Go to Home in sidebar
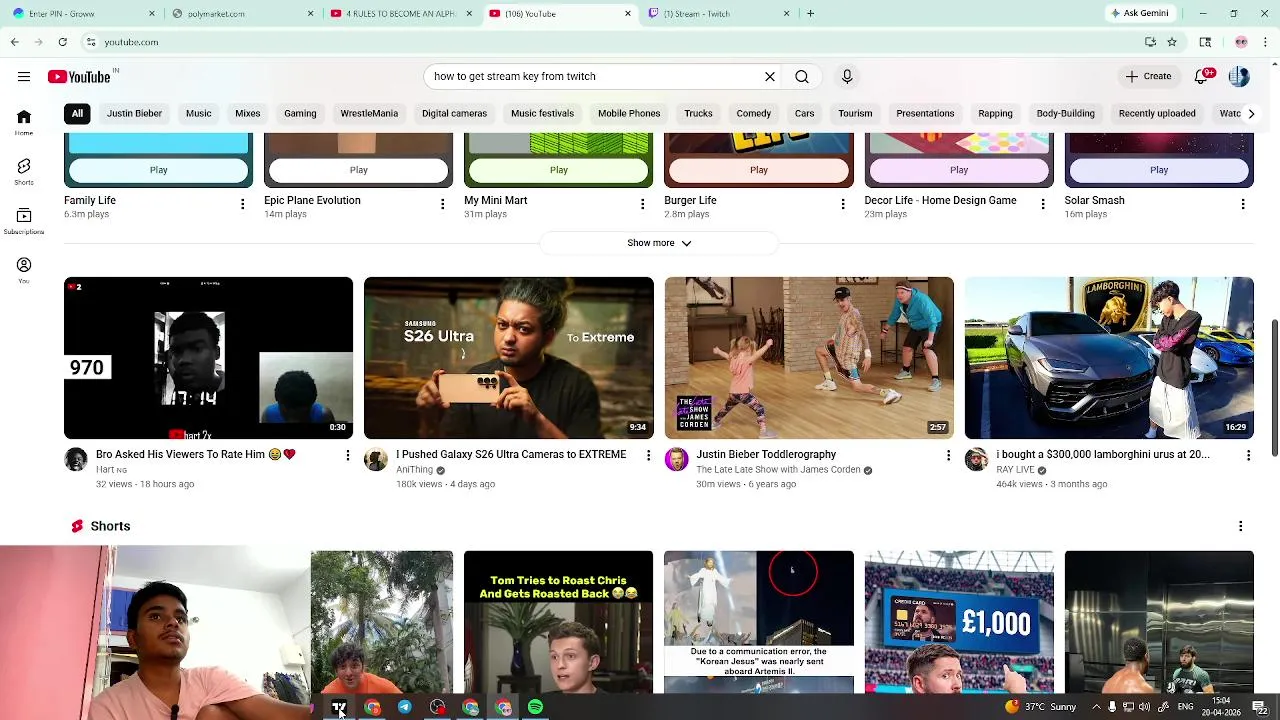This screenshot has width=1280, height=720. pyautogui.click(x=24, y=122)
